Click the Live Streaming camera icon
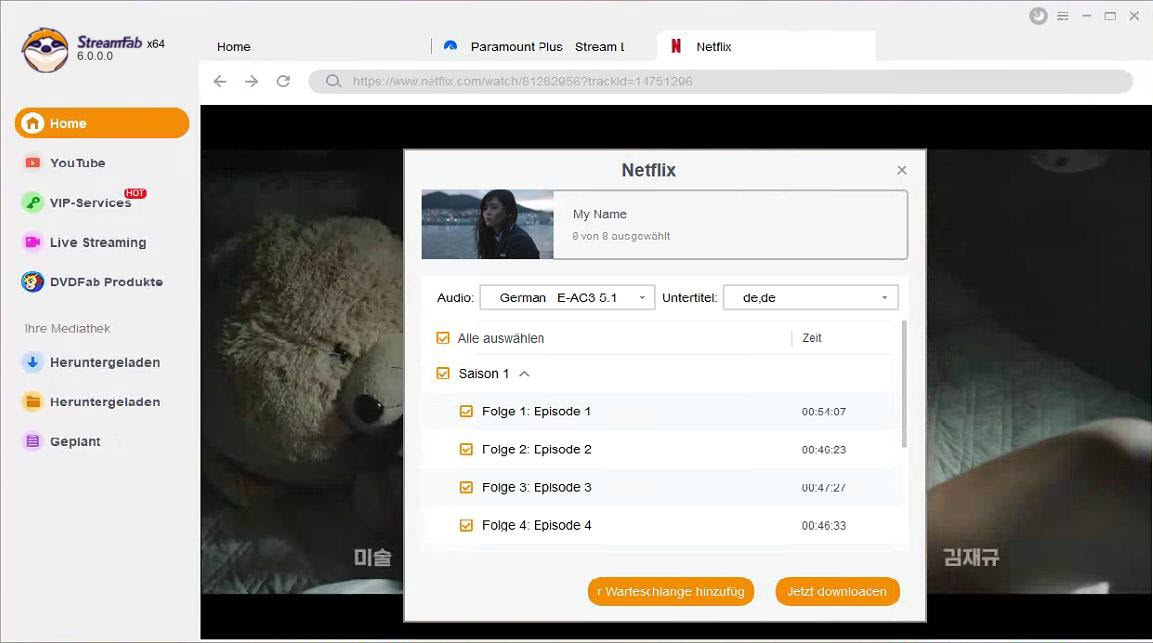The image size is (1153, 643). click(x=32, y=242)
